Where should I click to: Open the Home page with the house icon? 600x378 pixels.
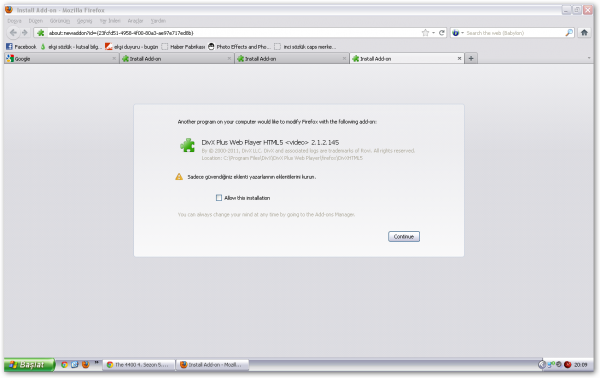click(584, 33)
